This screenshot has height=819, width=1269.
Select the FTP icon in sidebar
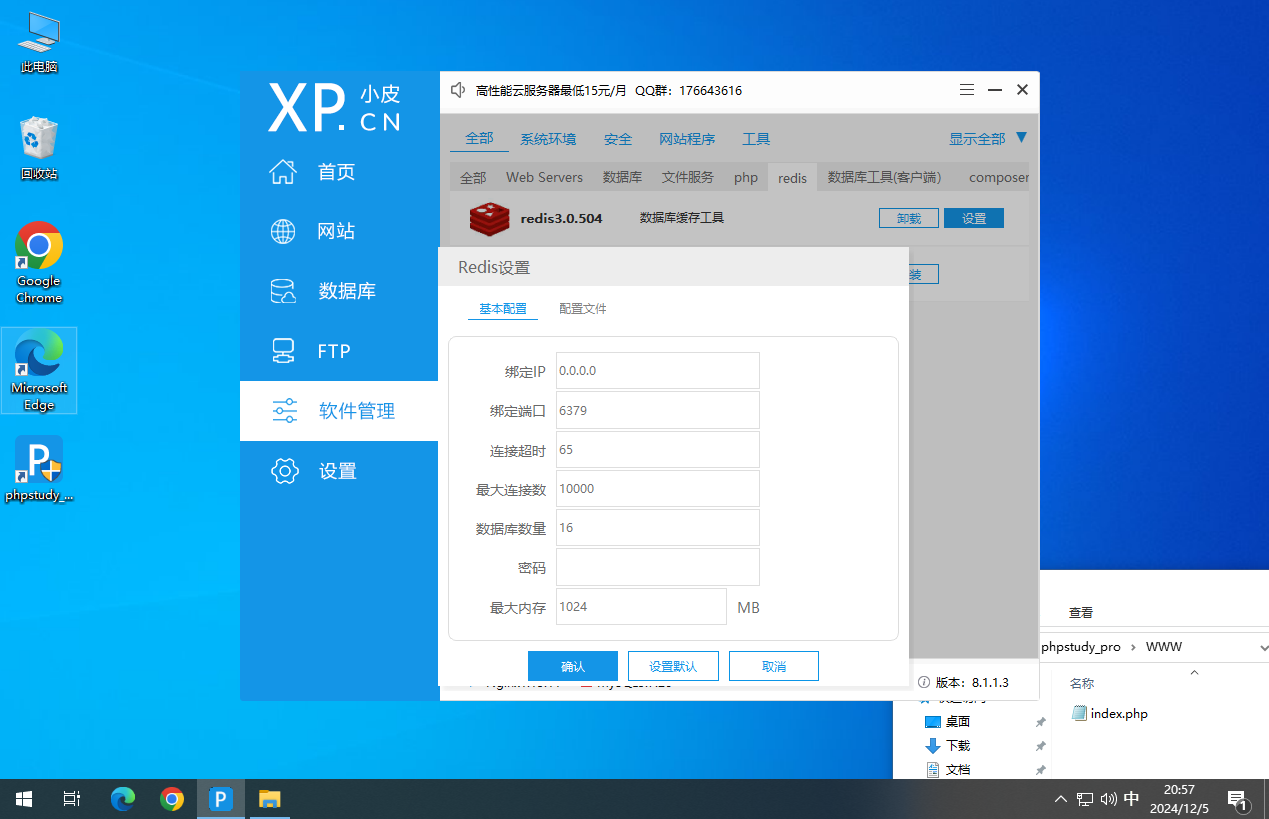click(283, 351)
